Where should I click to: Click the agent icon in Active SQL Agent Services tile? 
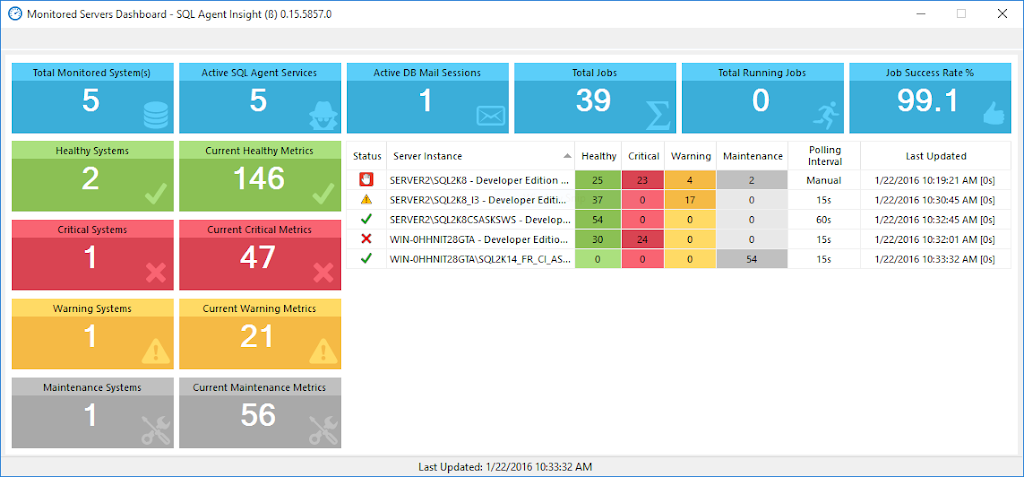click(323, 114)
